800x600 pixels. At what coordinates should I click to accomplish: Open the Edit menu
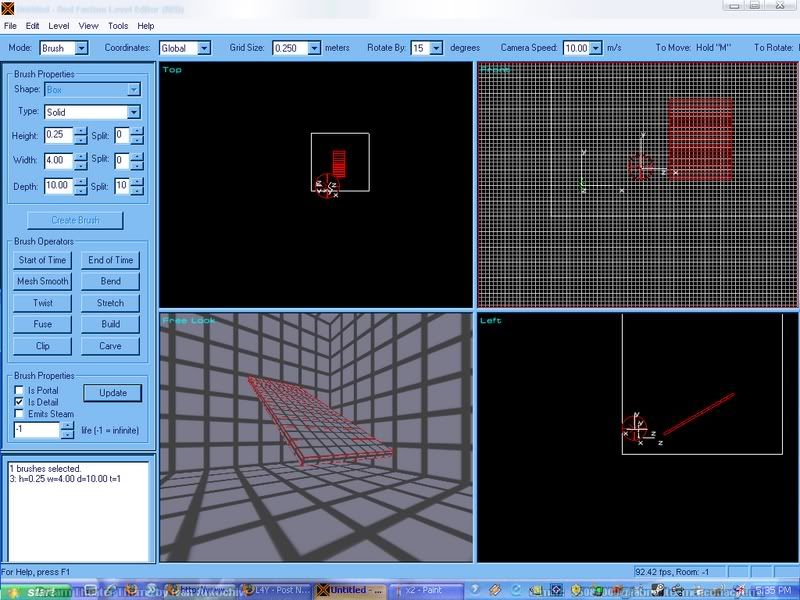pos(33,26)
